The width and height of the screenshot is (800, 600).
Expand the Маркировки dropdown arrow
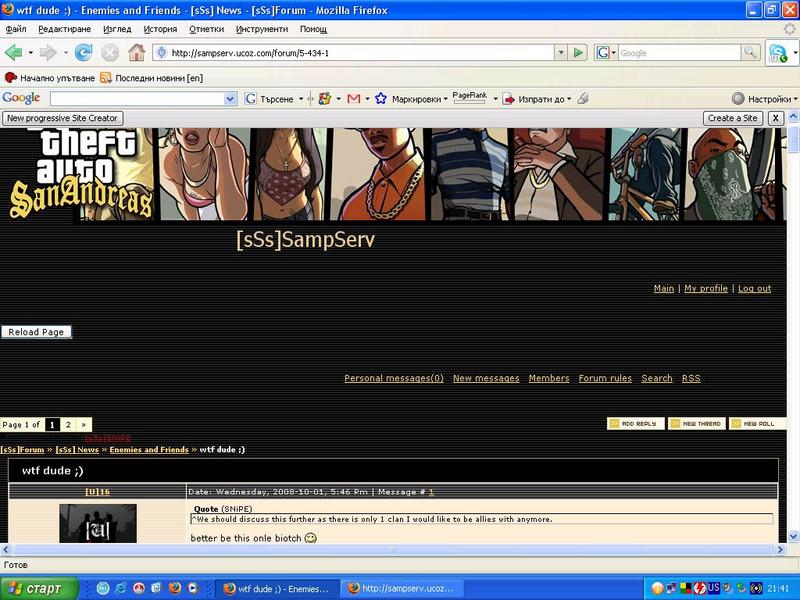coord(445,98)
